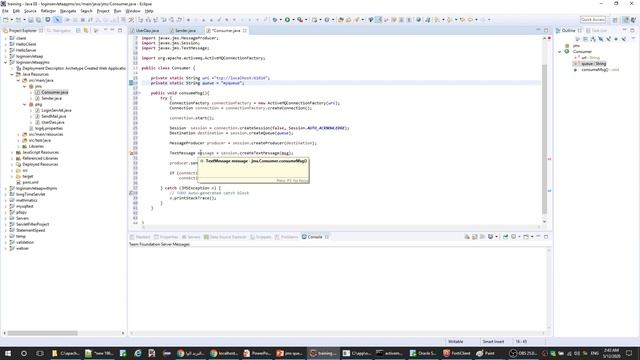Minimize the Project Explorer view

tap(113, 30)
